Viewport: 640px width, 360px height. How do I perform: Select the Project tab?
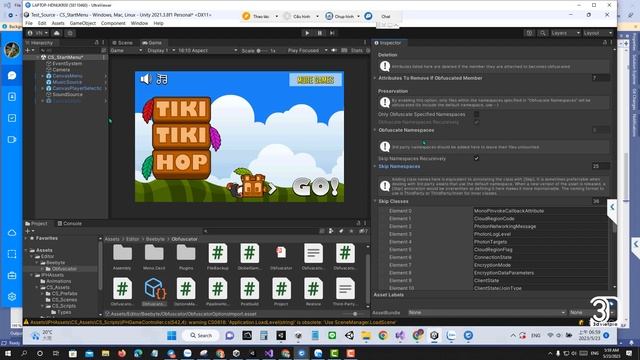(x=36, y=224)
